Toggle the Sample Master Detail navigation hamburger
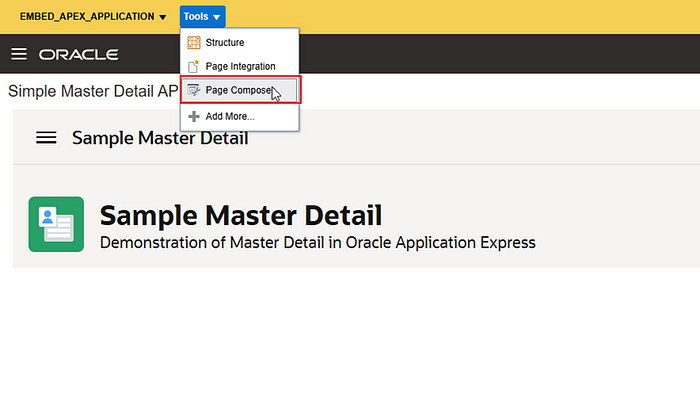 point(46,138)
